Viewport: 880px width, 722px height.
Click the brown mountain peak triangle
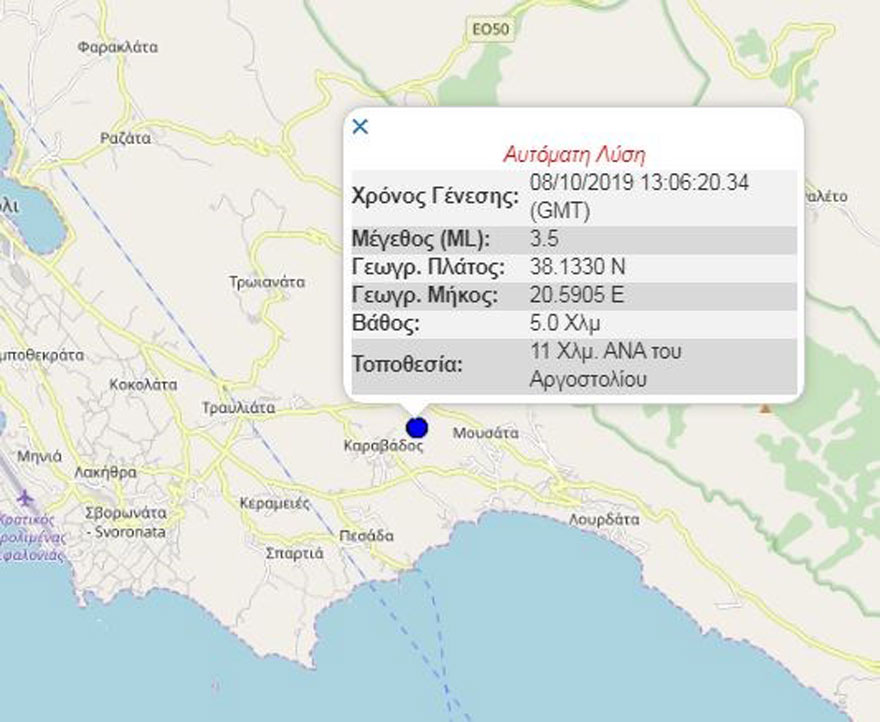click(765, 408)
